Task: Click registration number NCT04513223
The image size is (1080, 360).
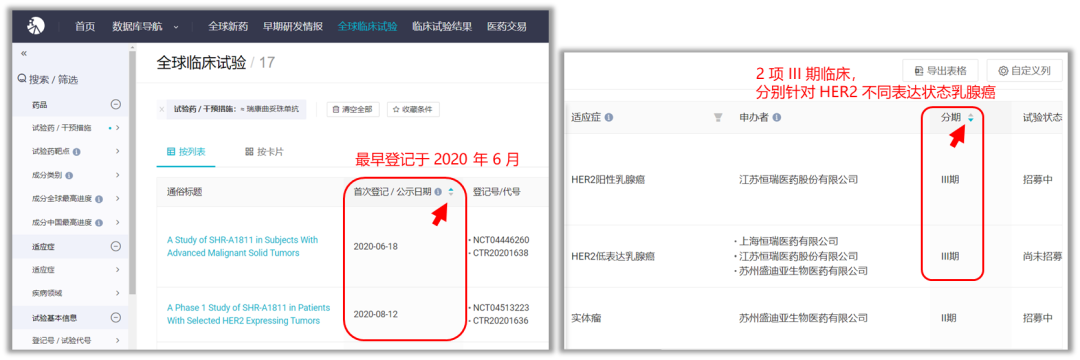Action: [500, 307]
